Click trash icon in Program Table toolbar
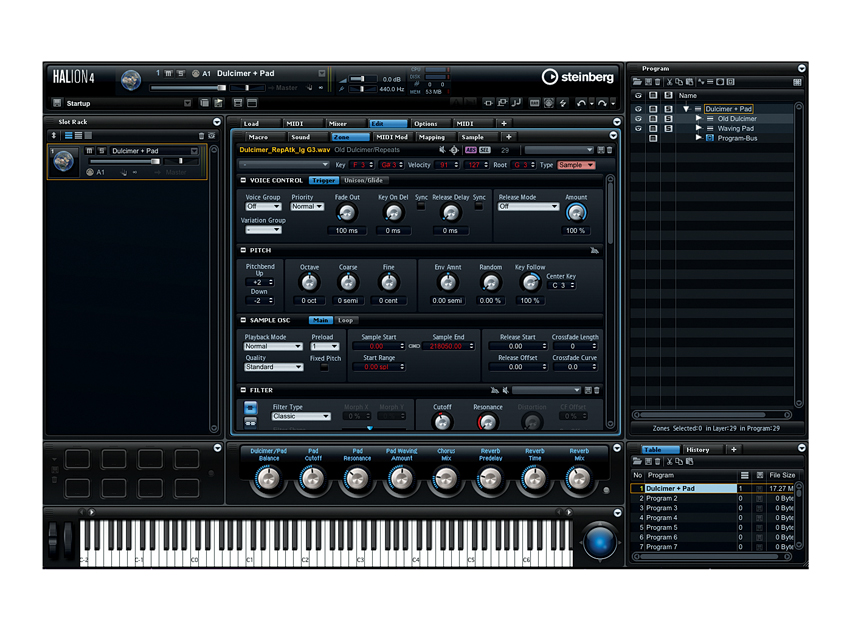Screen dimensions: 850x638 [x=658, y=461]
